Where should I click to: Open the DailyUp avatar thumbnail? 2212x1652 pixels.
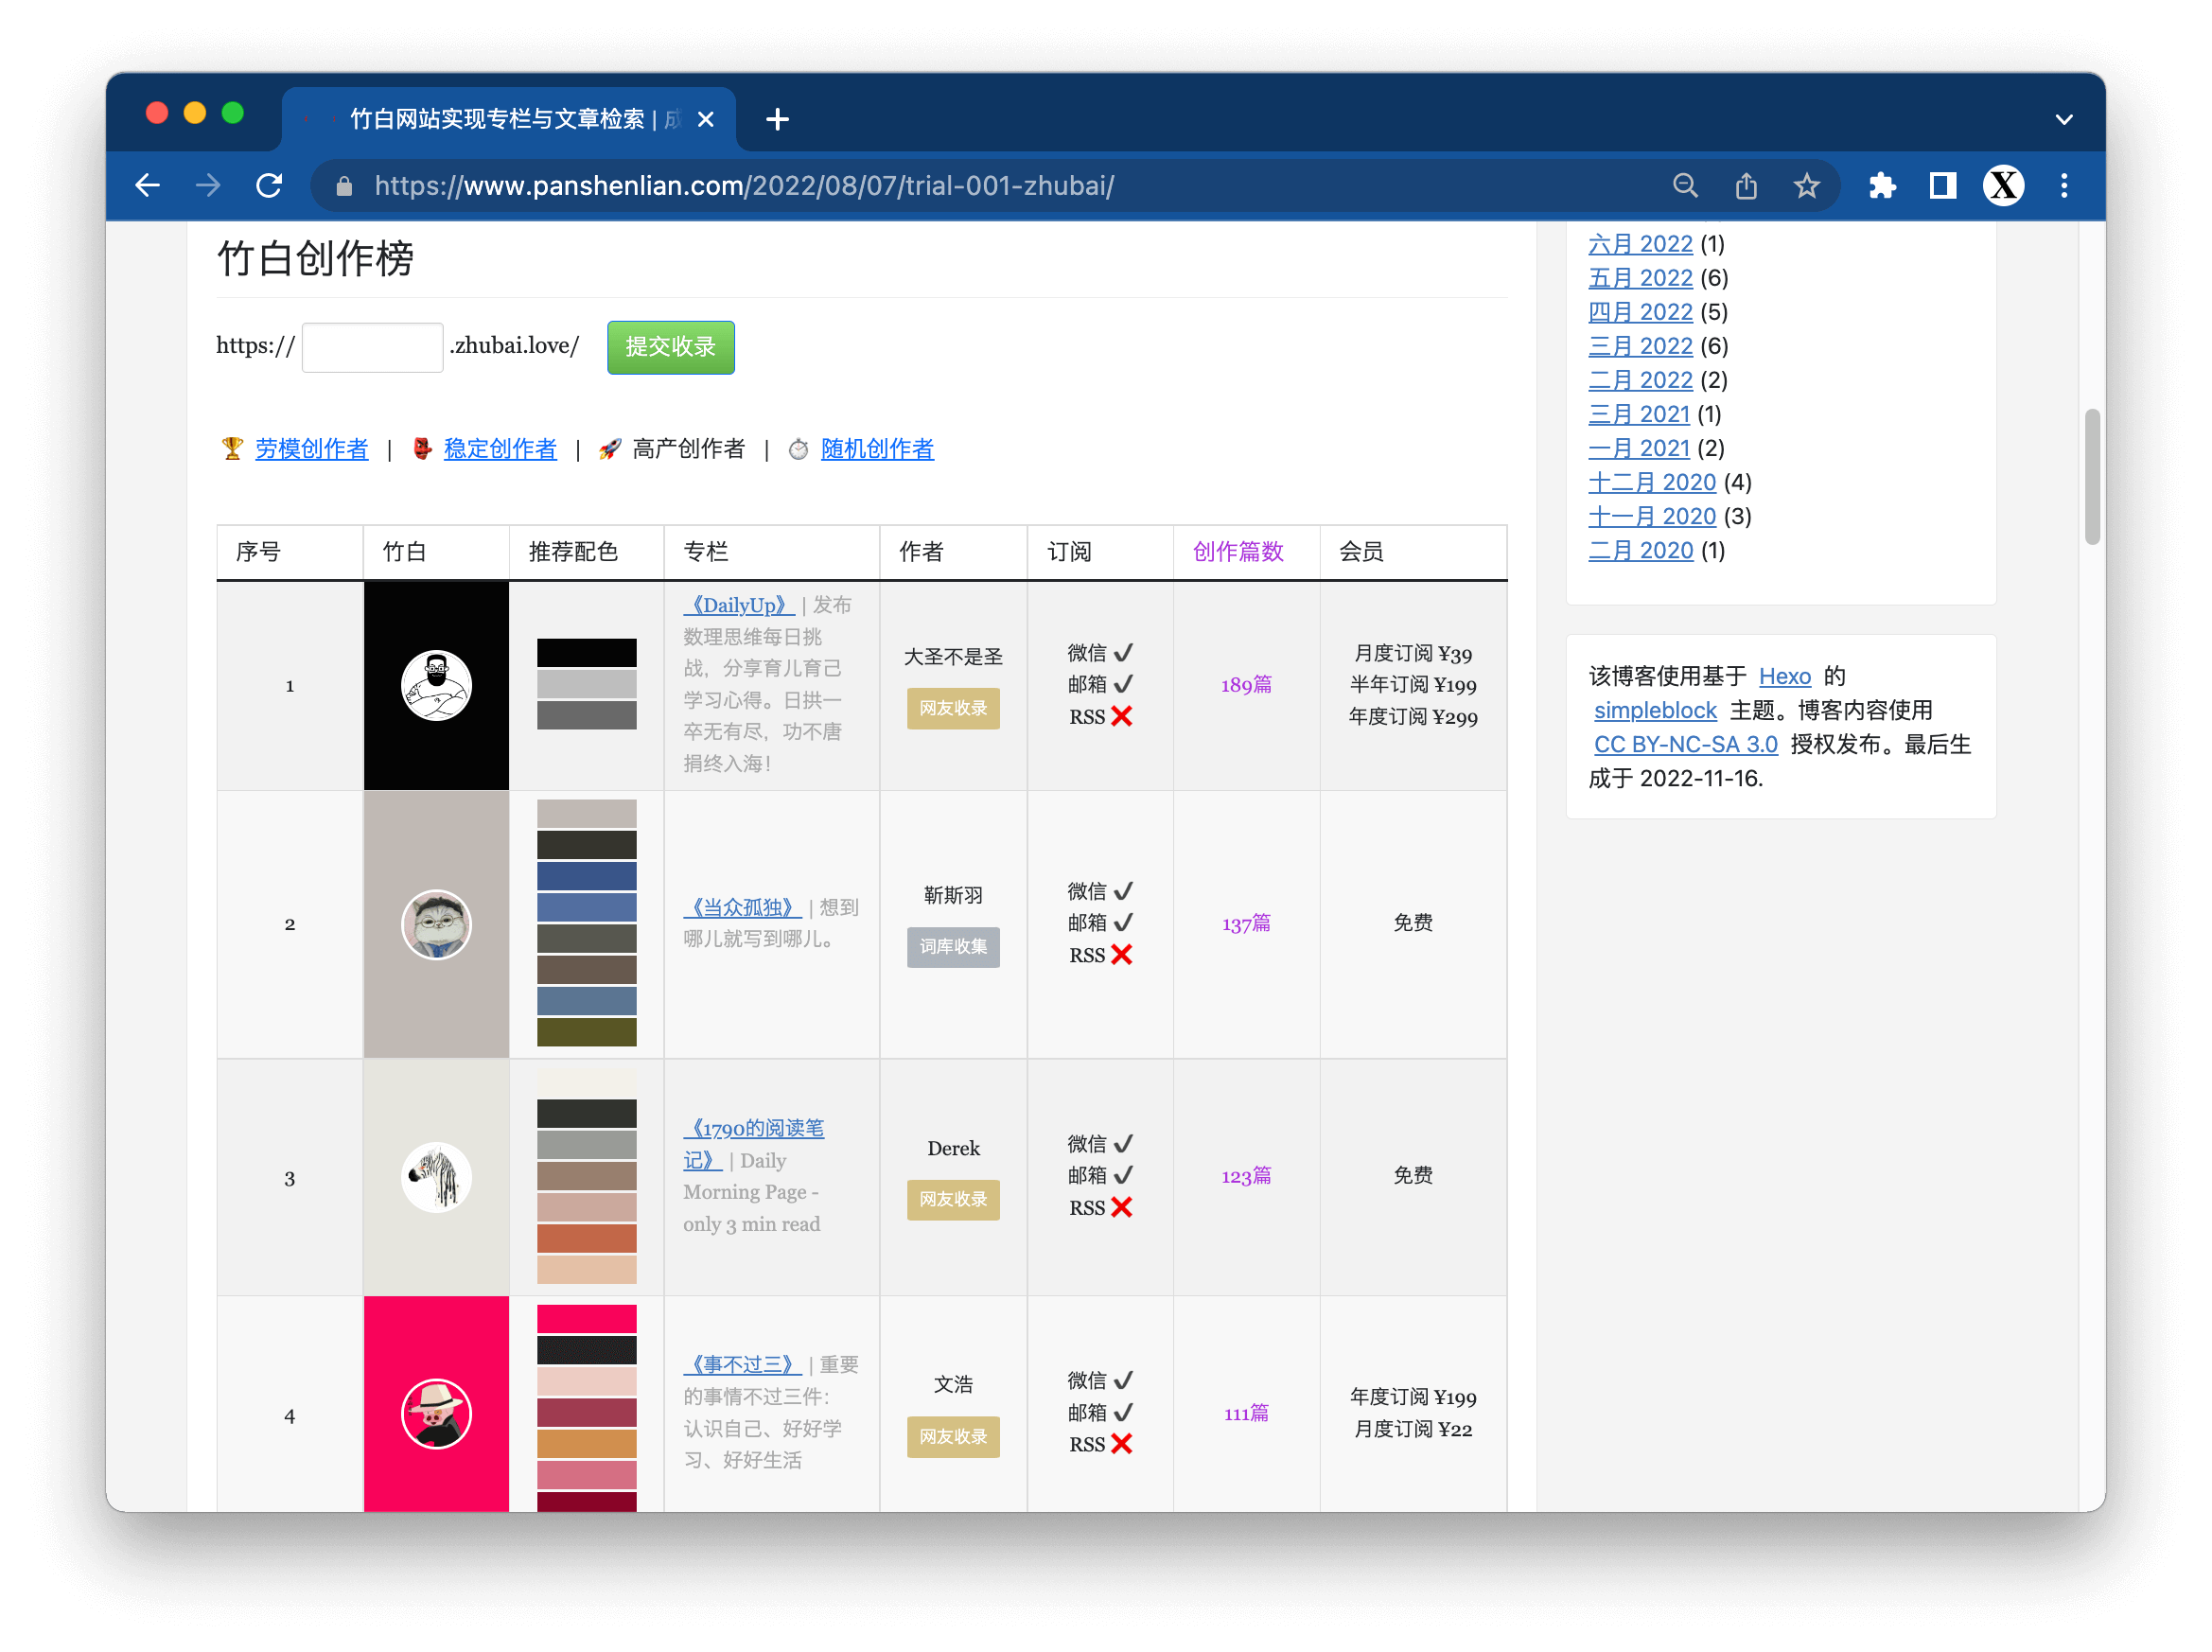click(436, 686)
